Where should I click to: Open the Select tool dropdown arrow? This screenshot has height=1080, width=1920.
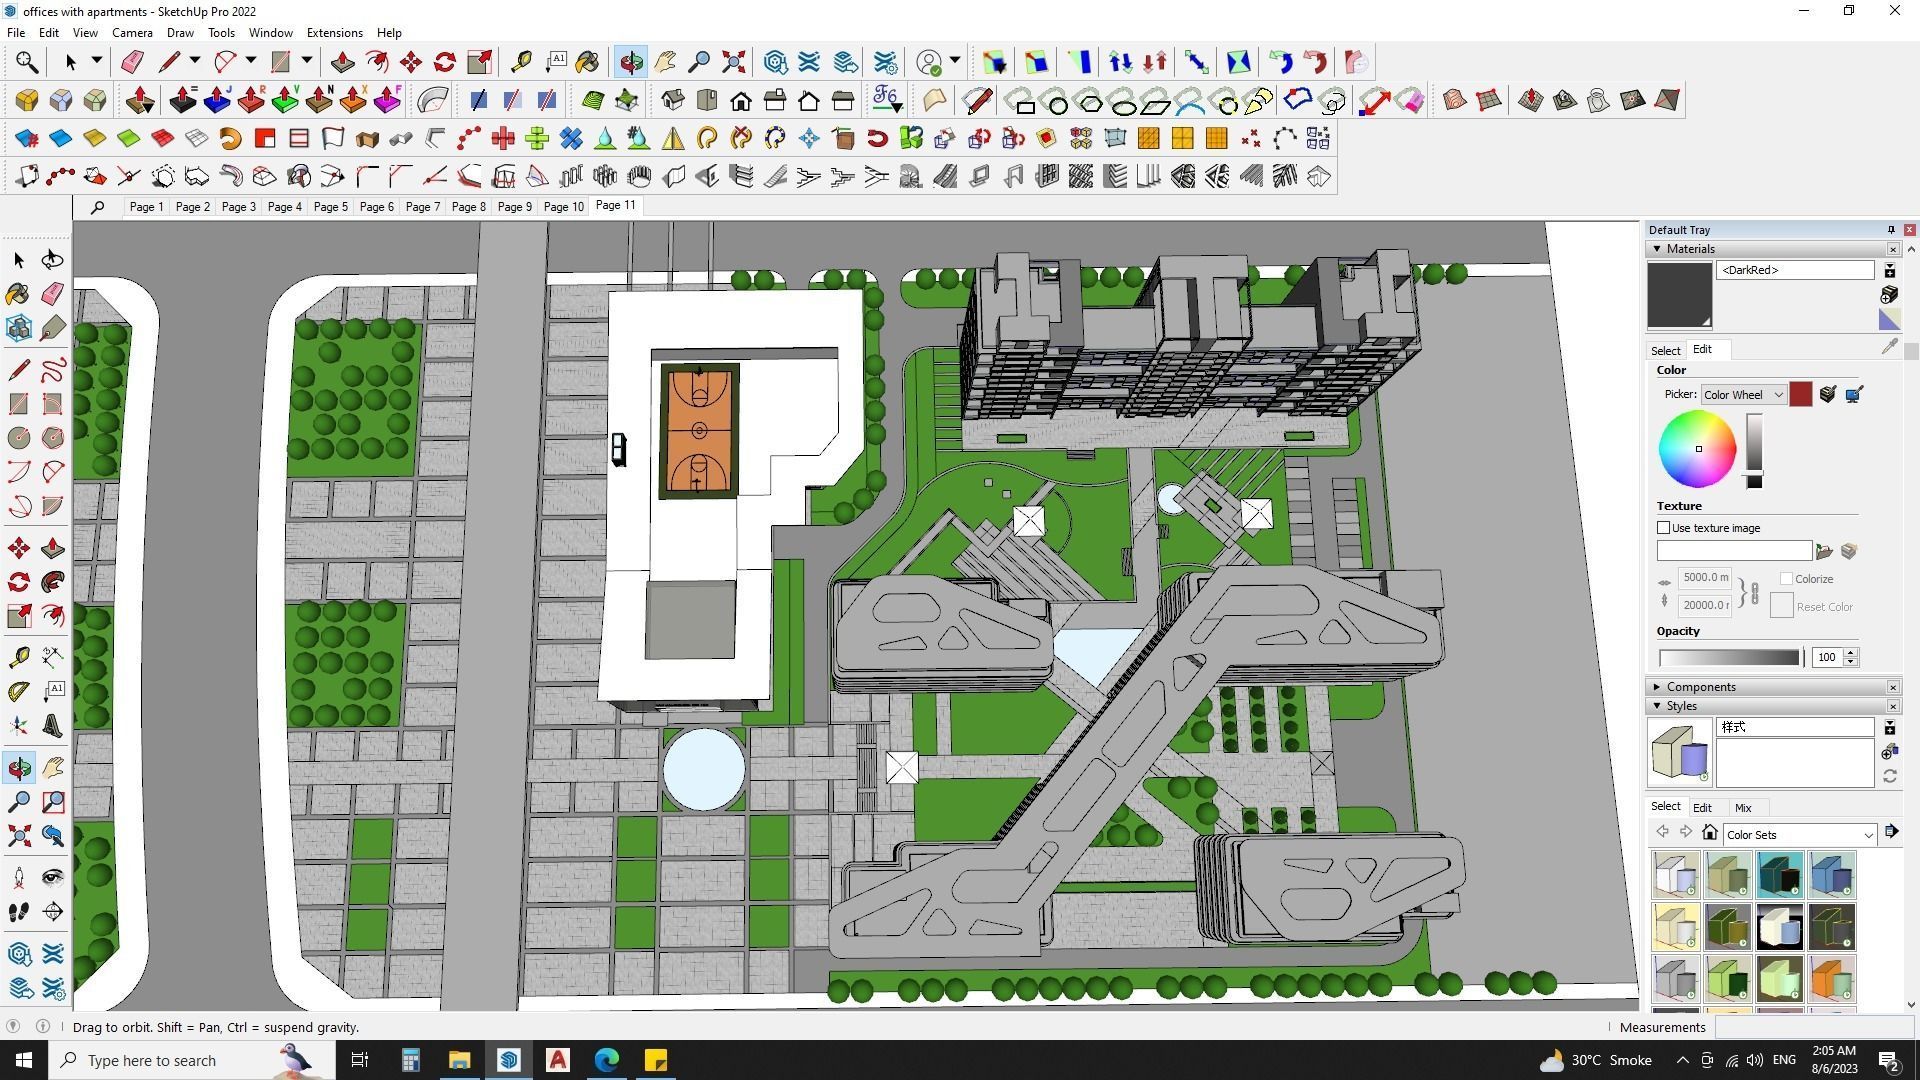(97, 62)
